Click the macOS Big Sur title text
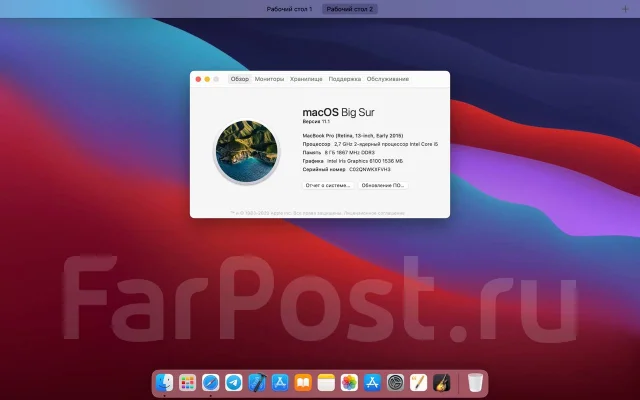 (x=338, y=112)
